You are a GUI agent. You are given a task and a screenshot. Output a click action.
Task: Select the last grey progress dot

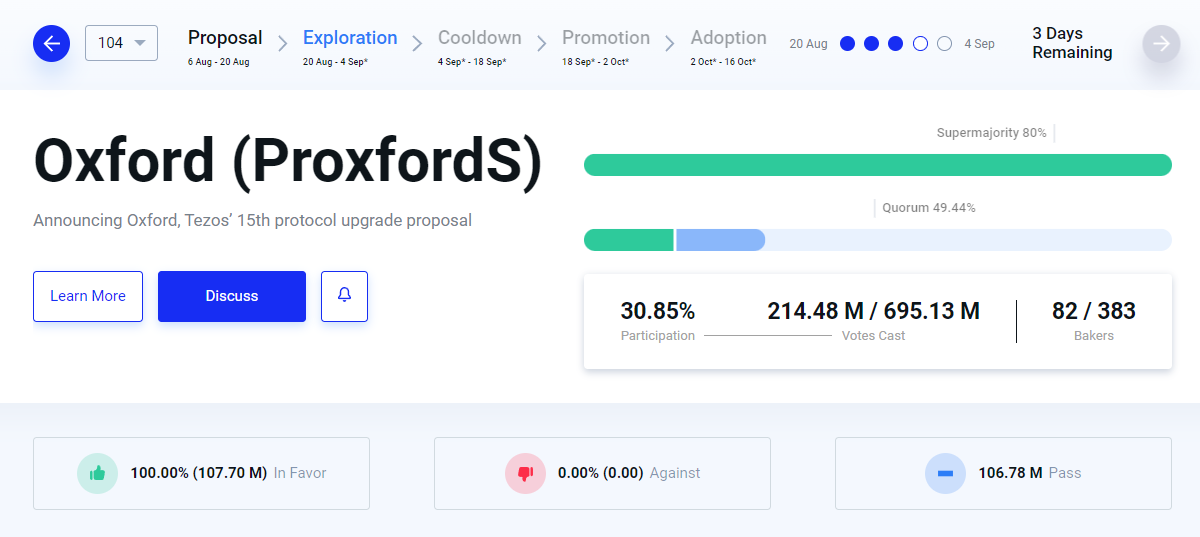(944, 44)
